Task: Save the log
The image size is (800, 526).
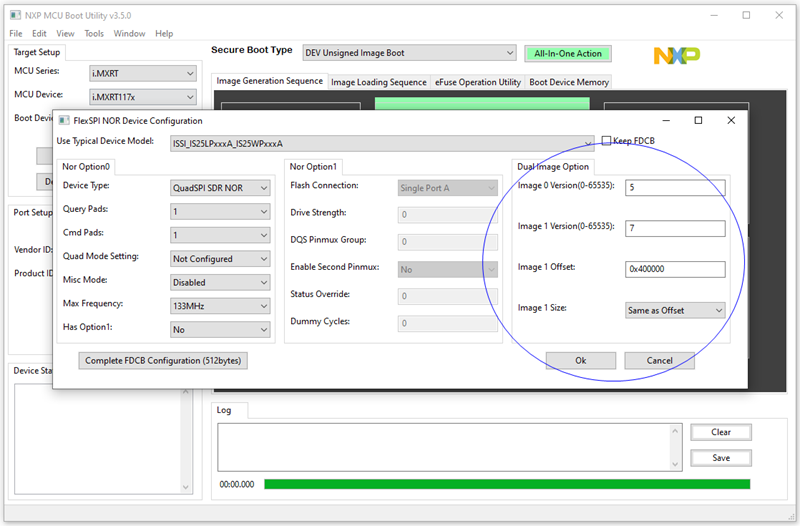Action: click(x=721, y=458)
